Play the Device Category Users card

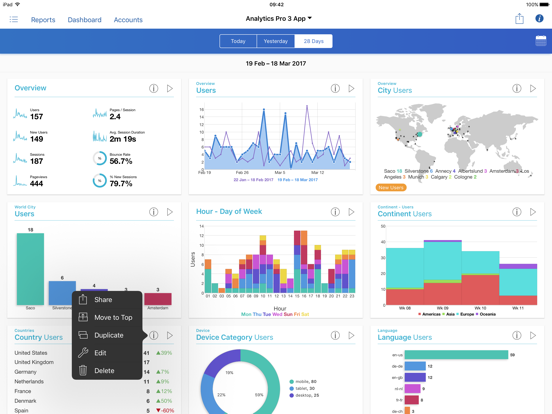[351, 335]
